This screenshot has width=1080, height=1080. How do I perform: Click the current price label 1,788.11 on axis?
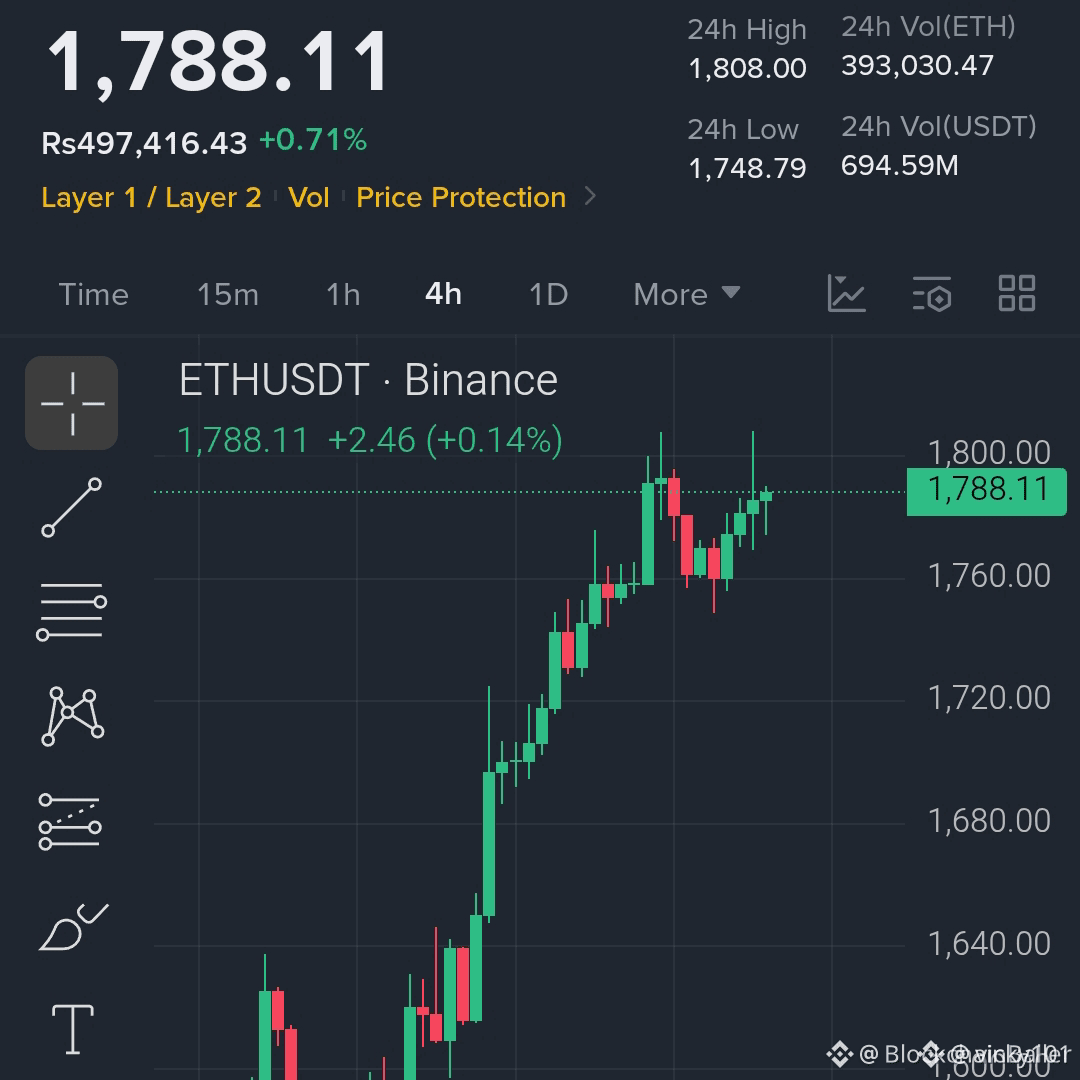tap(987, 491)
